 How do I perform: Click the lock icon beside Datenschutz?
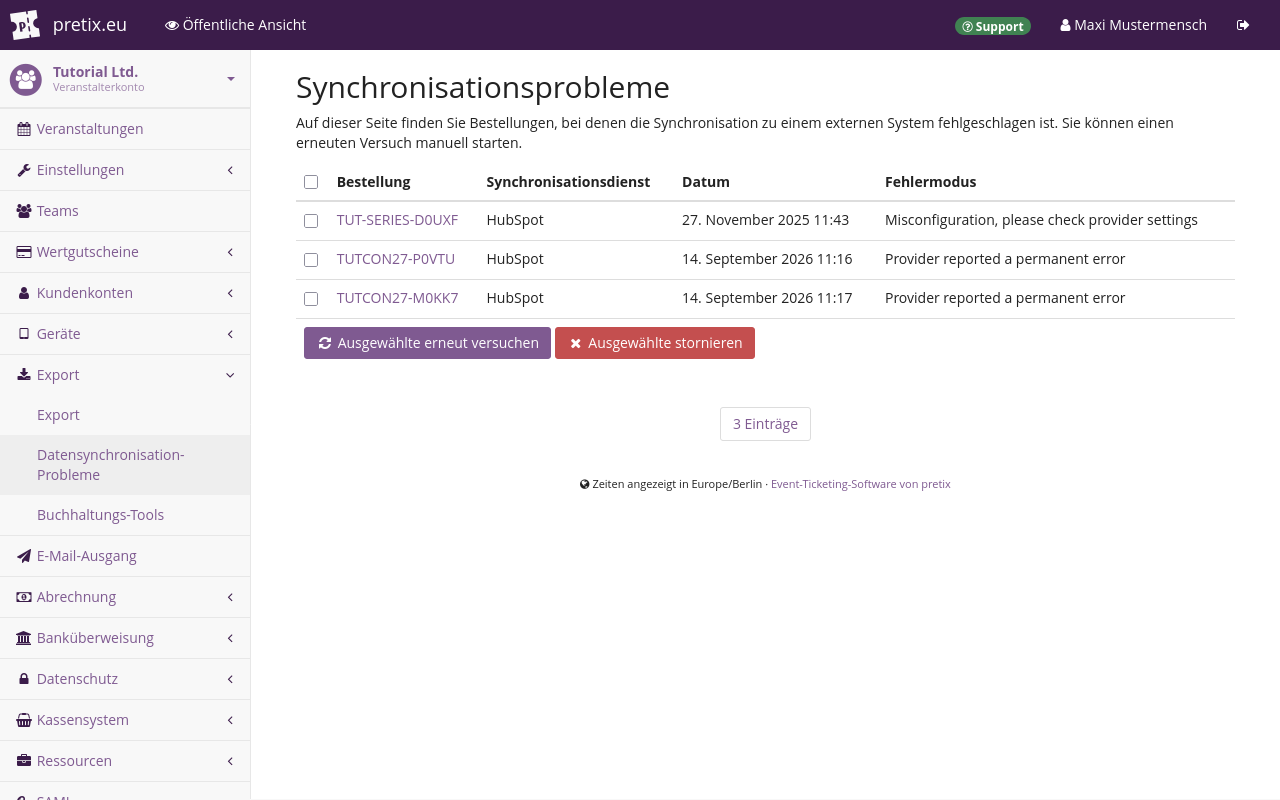pos(24,679)
